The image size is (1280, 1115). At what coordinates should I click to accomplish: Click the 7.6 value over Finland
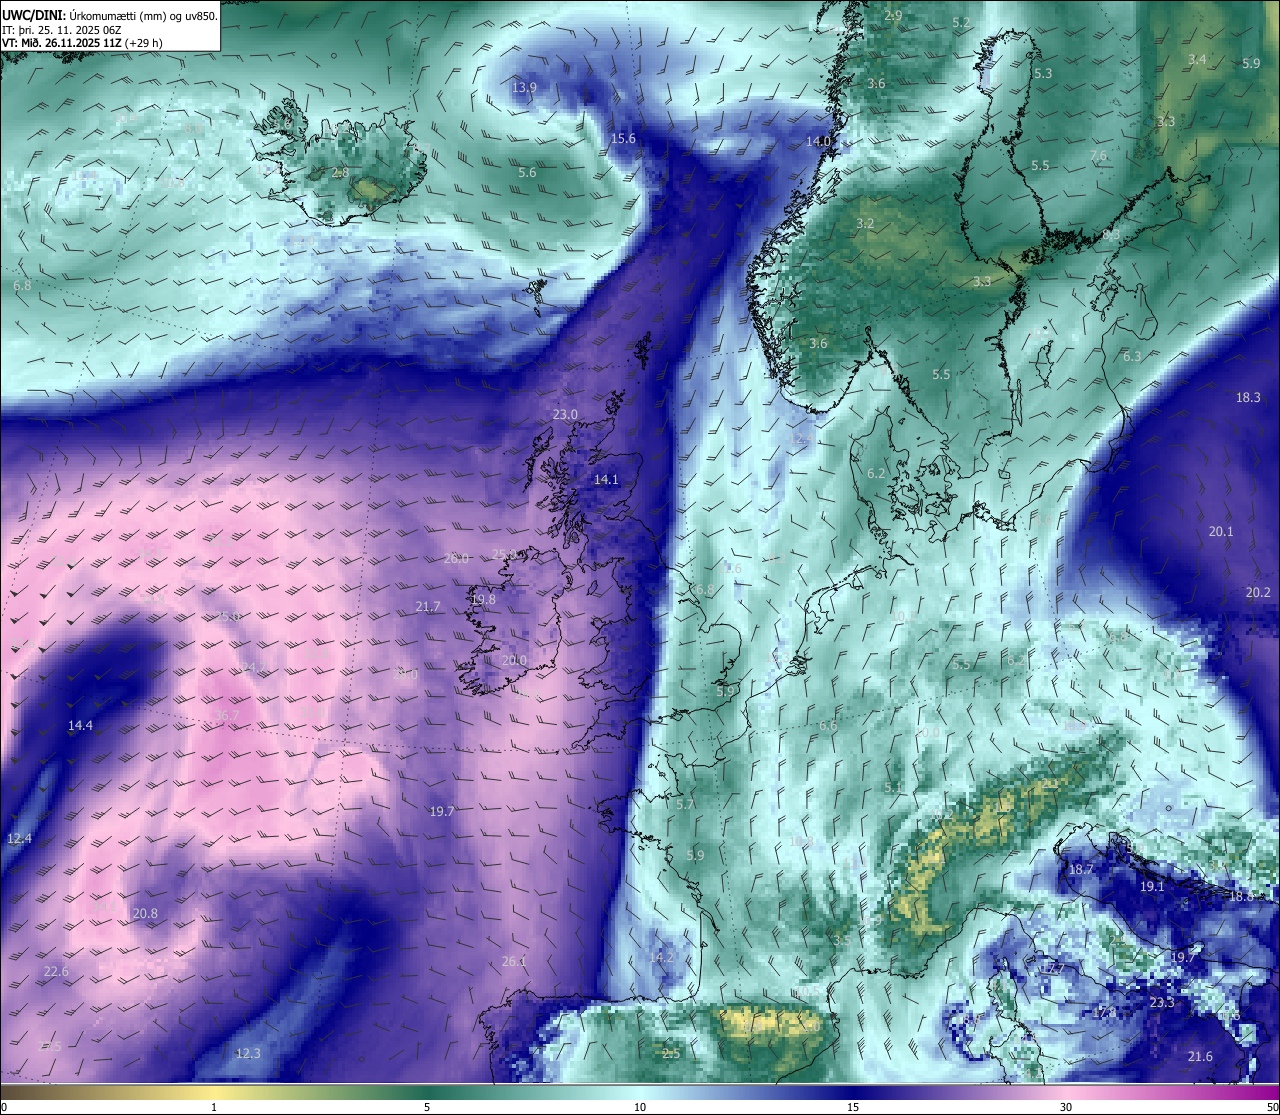(x=1099, y=156)
